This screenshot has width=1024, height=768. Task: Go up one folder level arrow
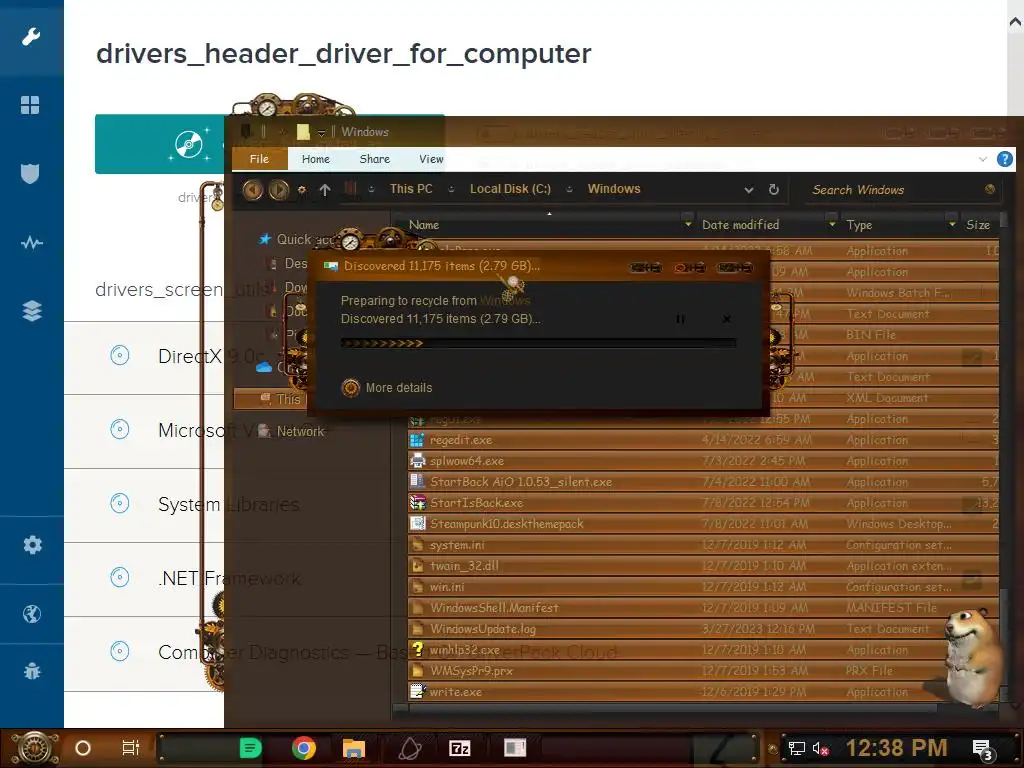325,189
